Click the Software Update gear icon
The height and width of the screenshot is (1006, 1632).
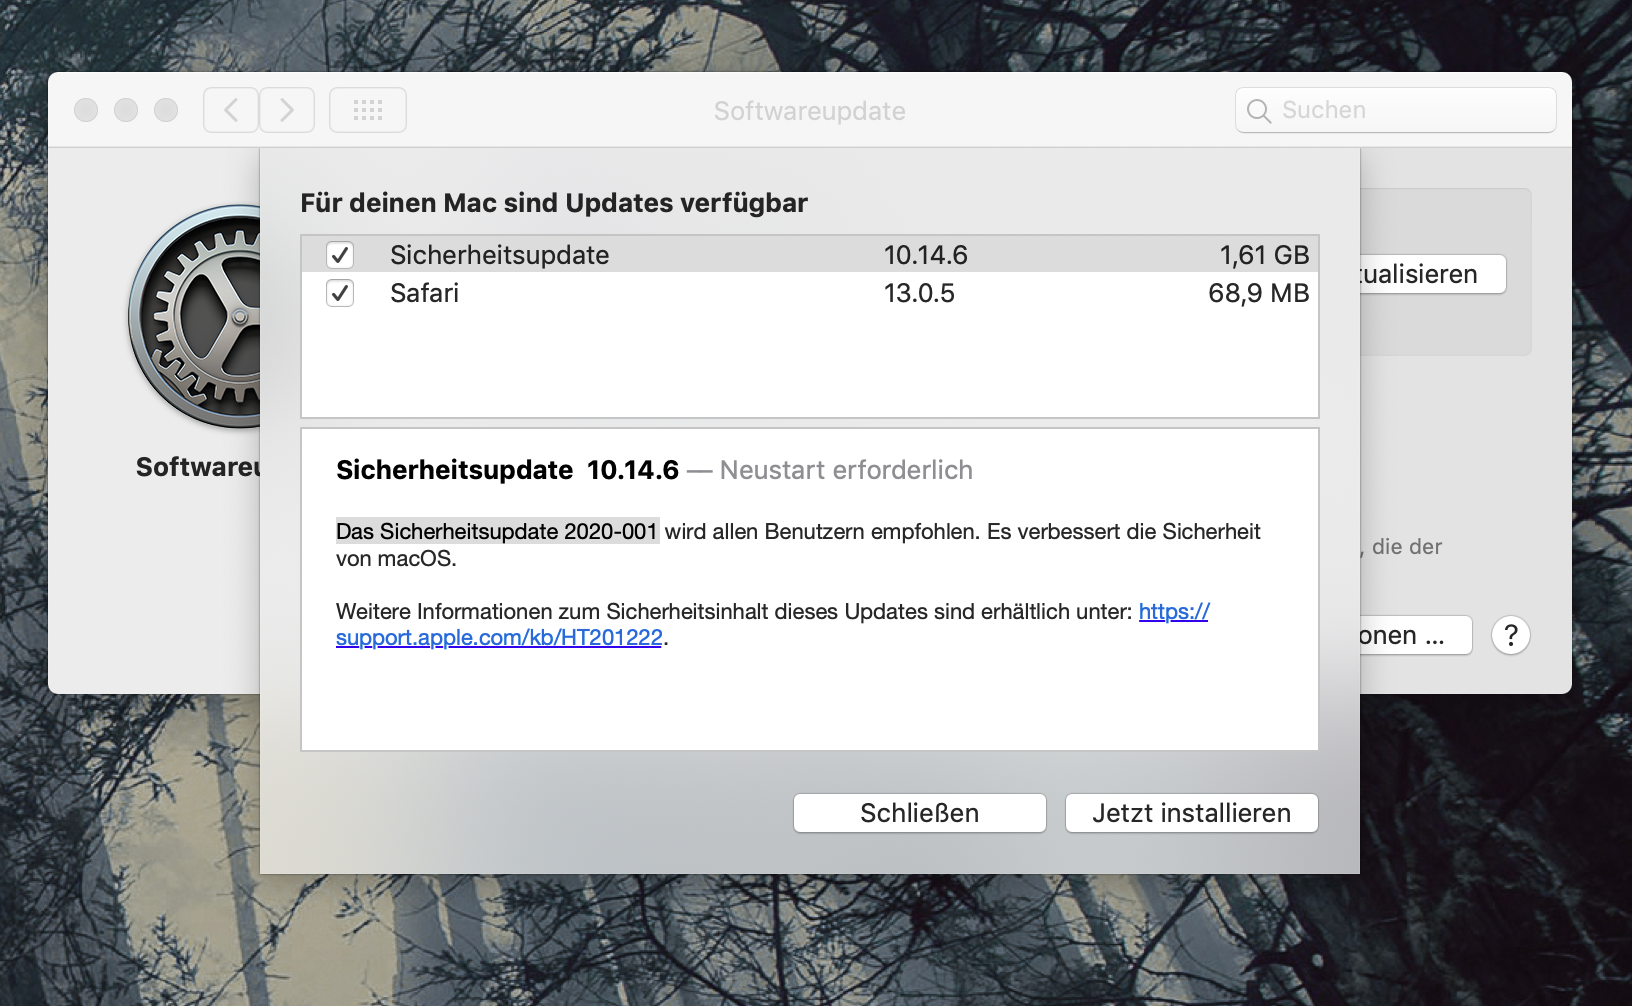pos(194,317)
